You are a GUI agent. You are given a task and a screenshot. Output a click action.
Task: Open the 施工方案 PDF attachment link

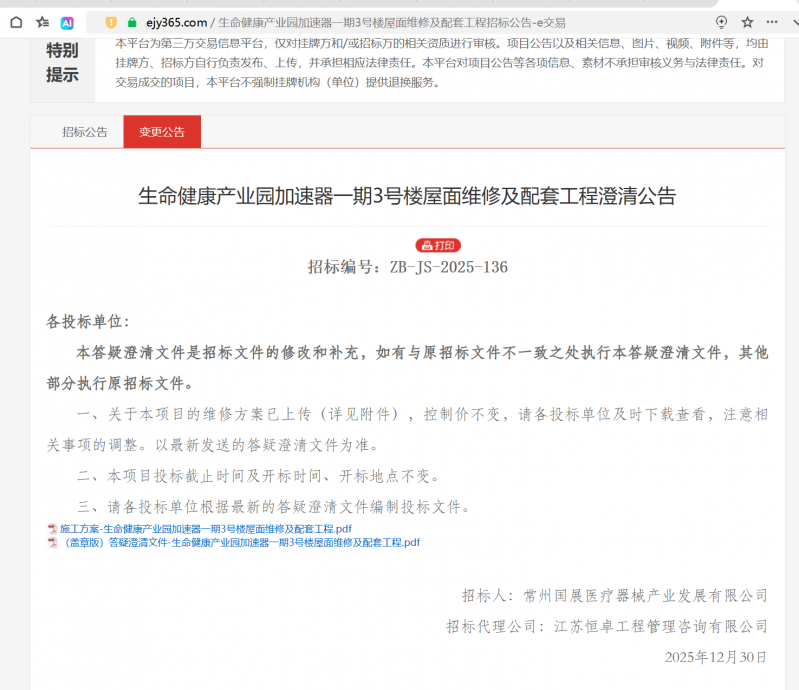(205, 528)
